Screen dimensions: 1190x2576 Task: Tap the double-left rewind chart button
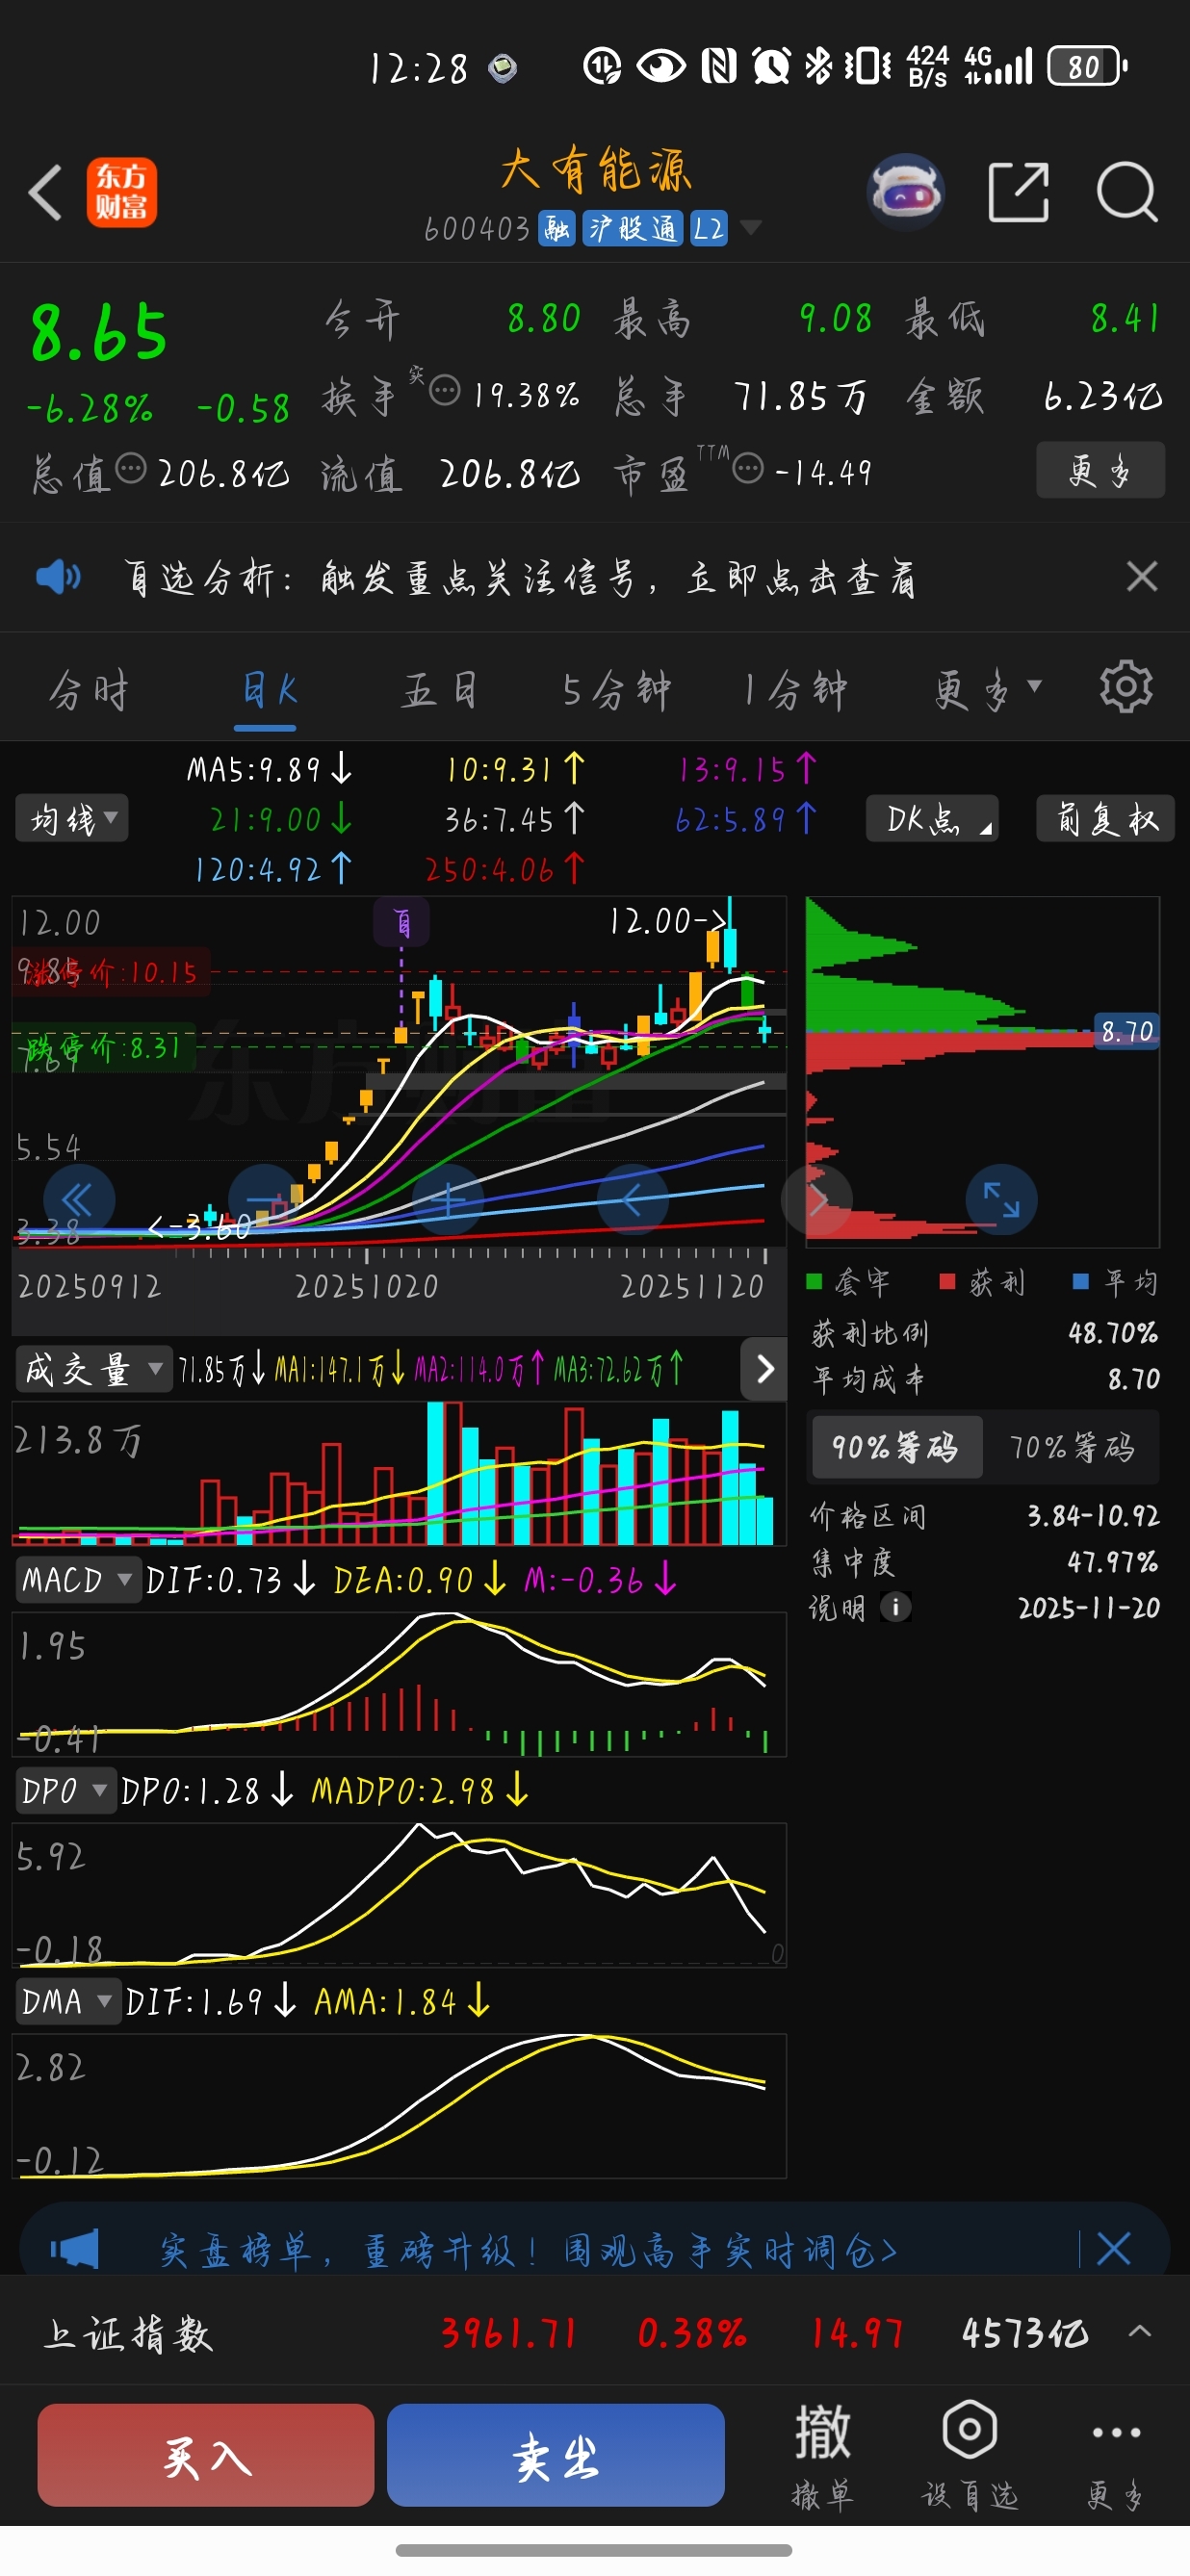pos(79,1200)
